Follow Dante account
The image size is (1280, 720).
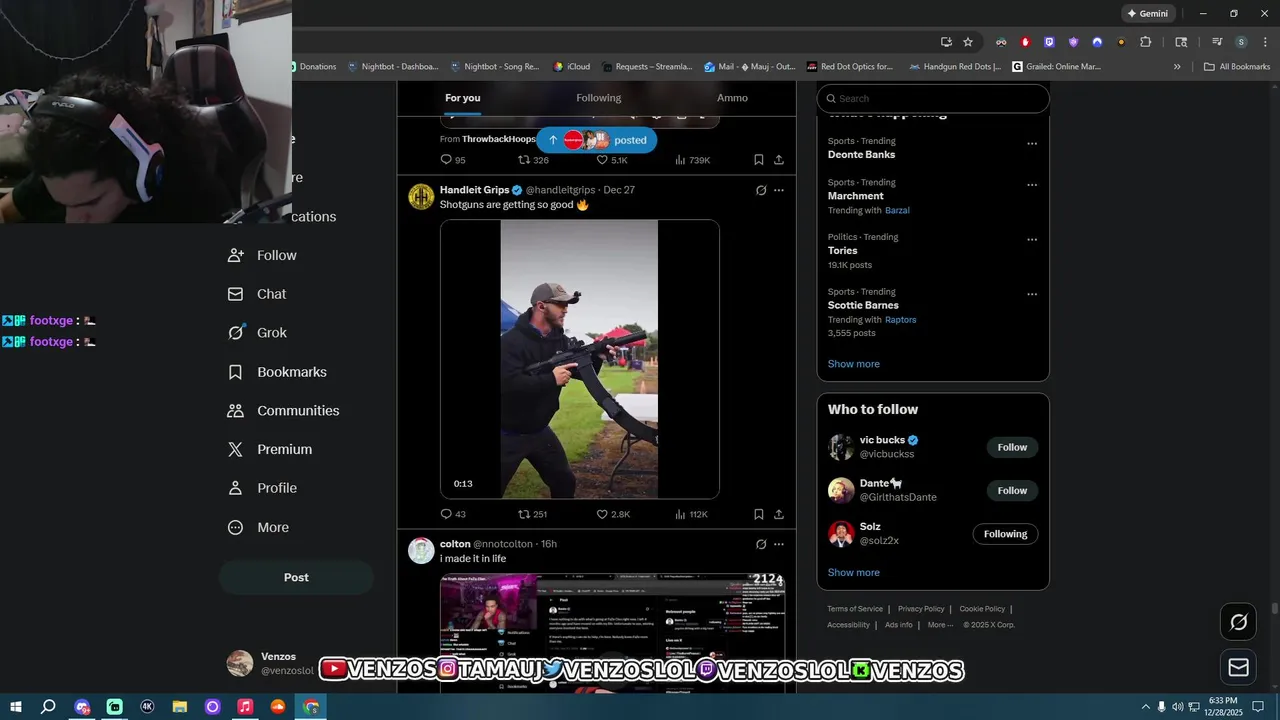(x=1012, y=490)
